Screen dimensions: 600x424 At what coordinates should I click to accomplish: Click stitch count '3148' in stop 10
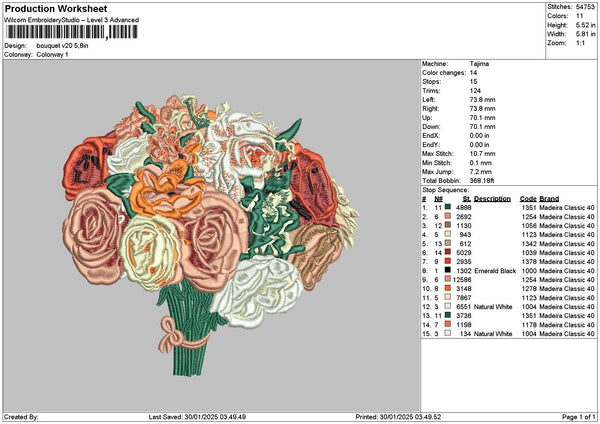point(463,289)
